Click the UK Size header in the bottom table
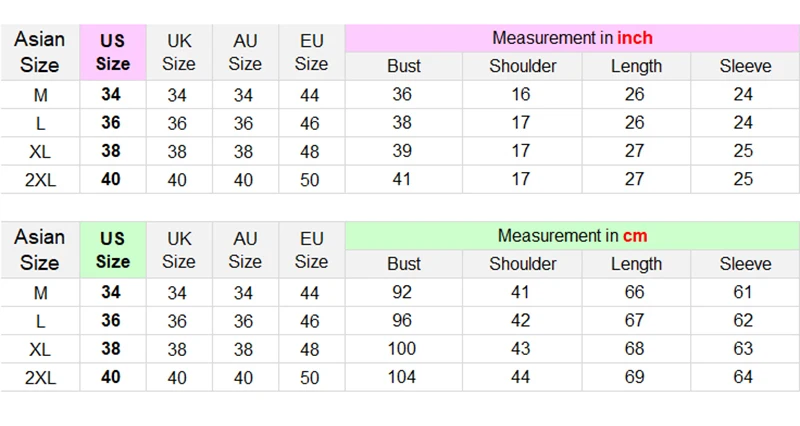The width and height of the screenshot is (800, 426). click(178, 250)
